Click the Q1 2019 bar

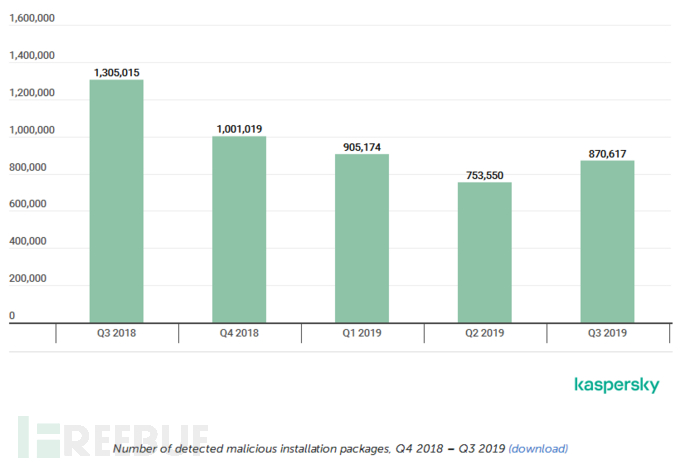pos(362,238)
